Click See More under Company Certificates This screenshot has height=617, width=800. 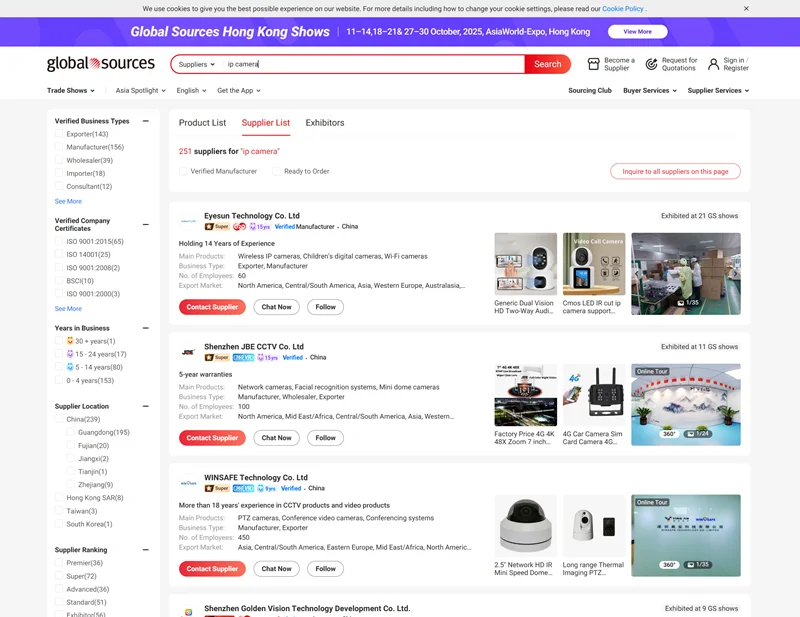[x=68, y=309]
